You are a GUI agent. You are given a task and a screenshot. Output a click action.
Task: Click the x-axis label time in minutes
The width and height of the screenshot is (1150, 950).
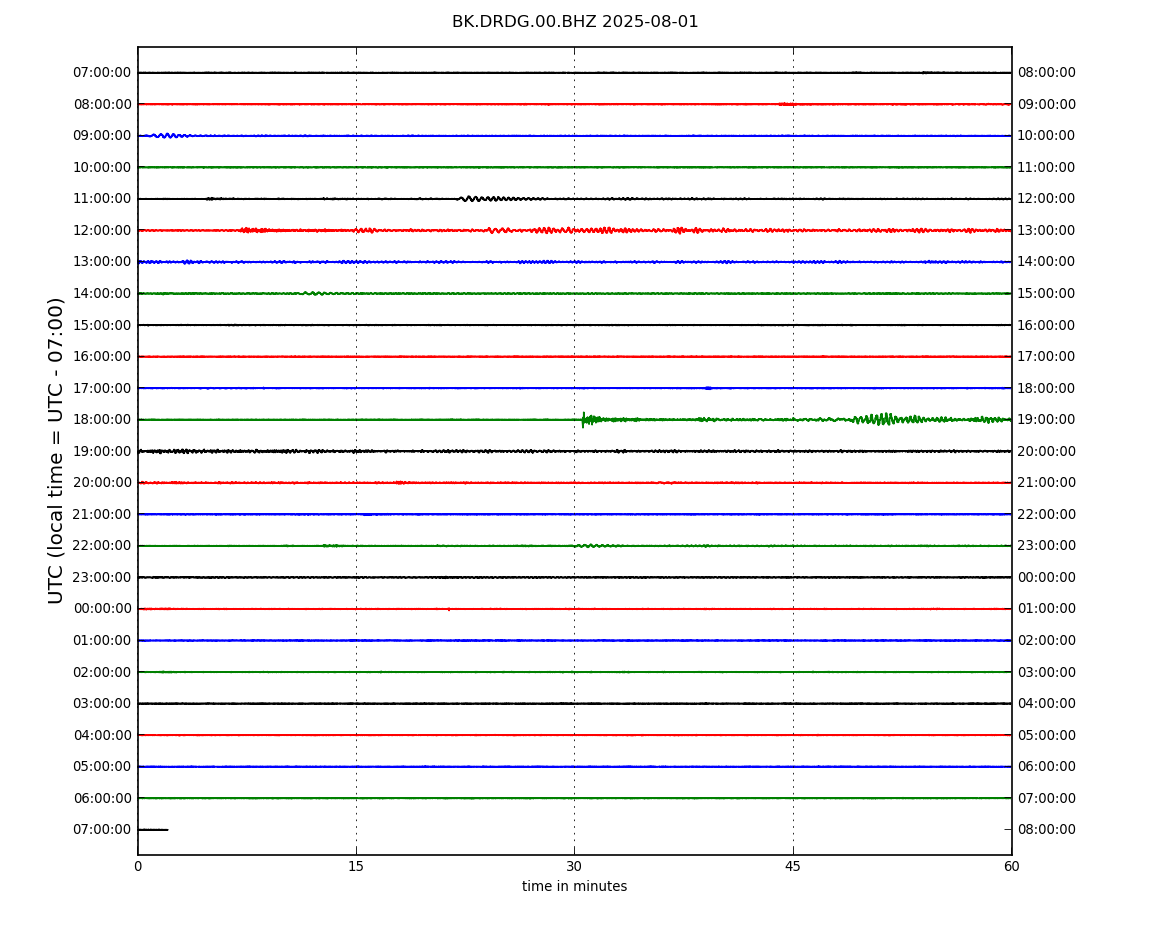[574, 886]
